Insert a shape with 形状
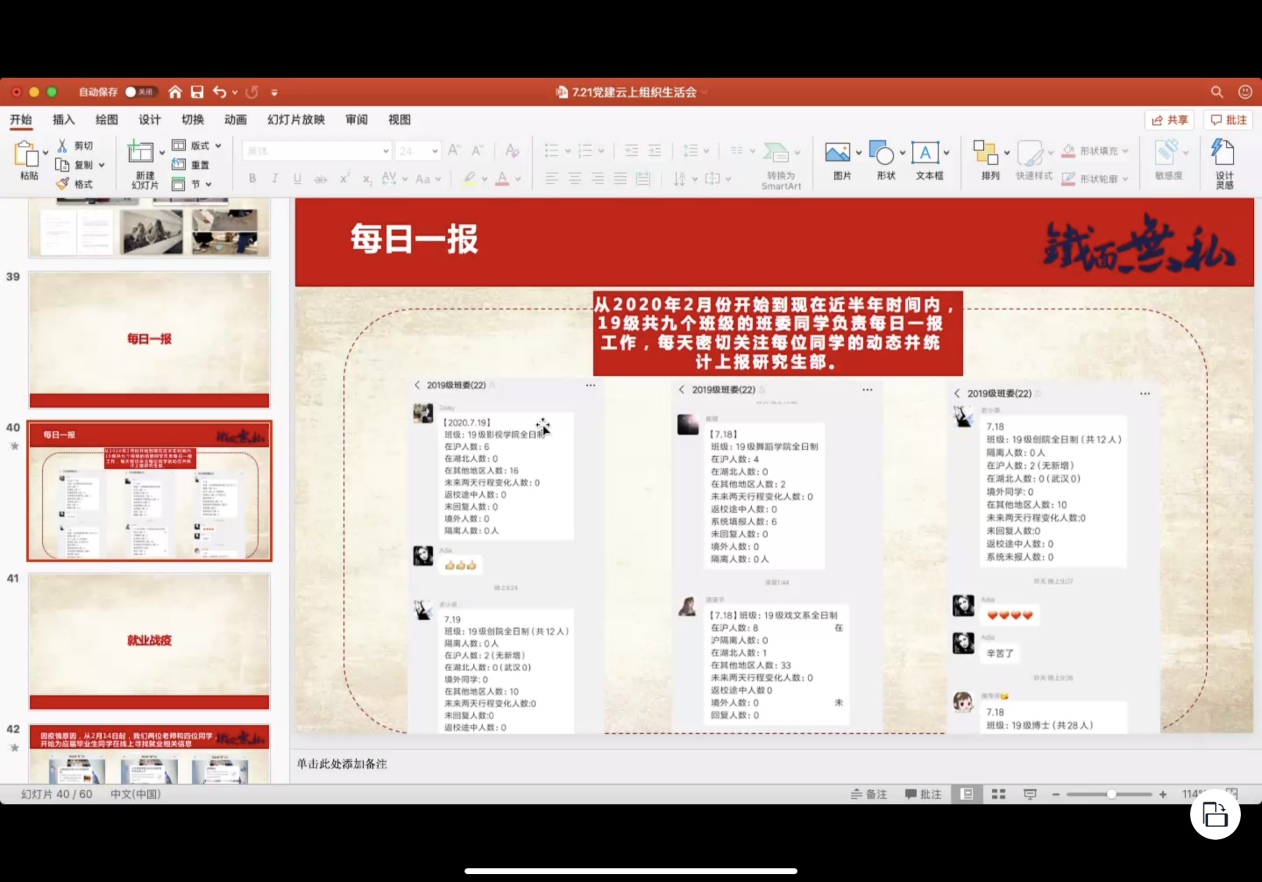 point(884,160)
